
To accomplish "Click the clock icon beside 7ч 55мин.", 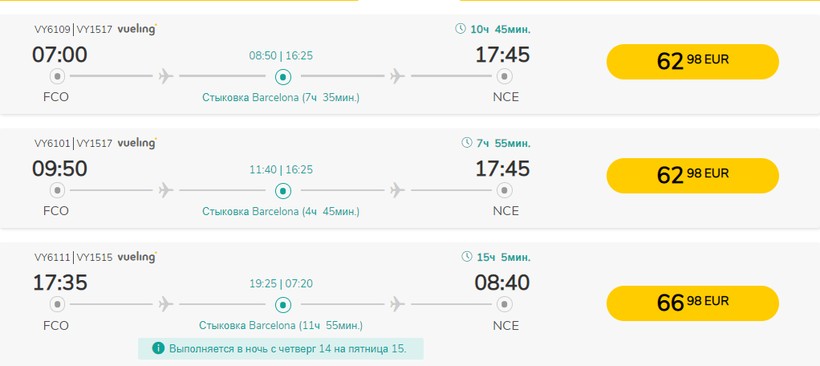I will click(x=466, y=143).
